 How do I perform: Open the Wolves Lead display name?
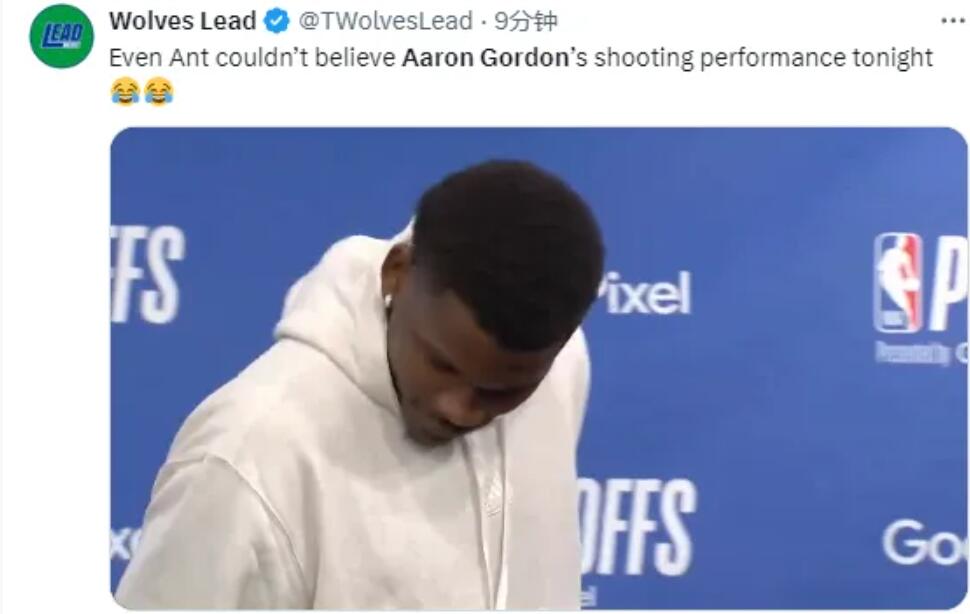tap(182, 21)
